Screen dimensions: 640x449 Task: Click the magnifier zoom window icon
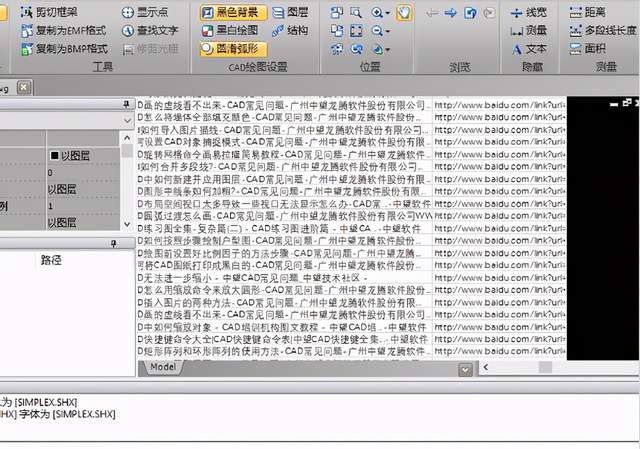point(356,13)
